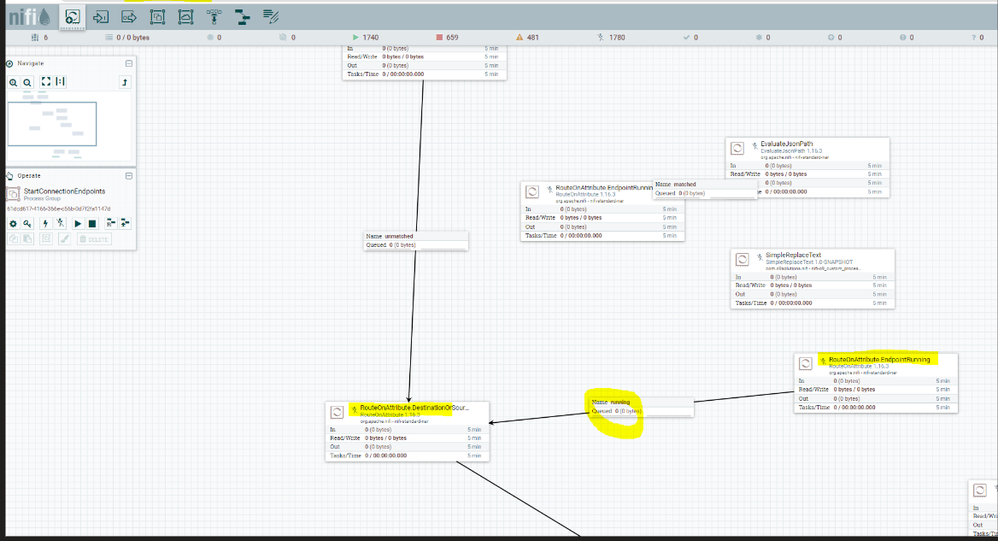Zoom in using the Navigate panel

click(x=13, y=82)
